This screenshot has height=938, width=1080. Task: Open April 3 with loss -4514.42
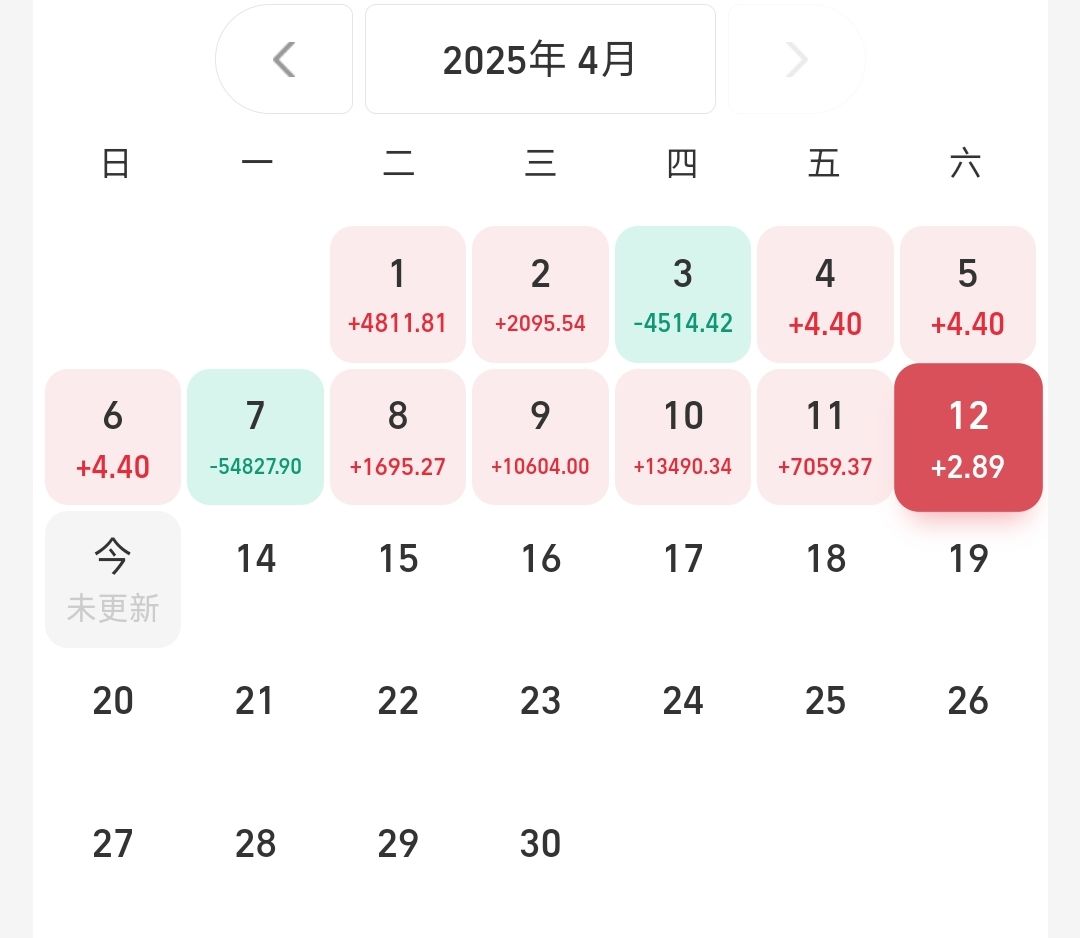pyautogui.click(x=683, y=294)
